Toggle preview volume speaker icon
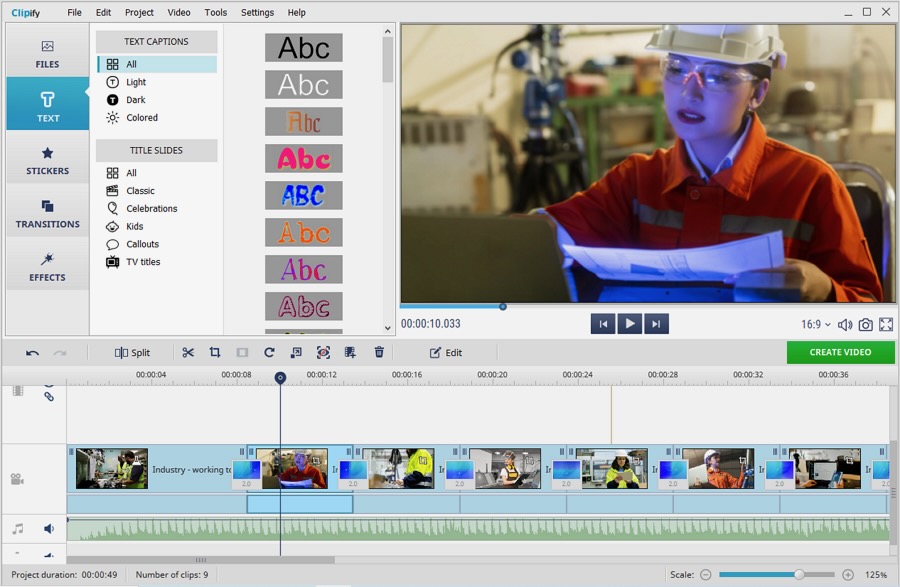 (x=845, y=325)
